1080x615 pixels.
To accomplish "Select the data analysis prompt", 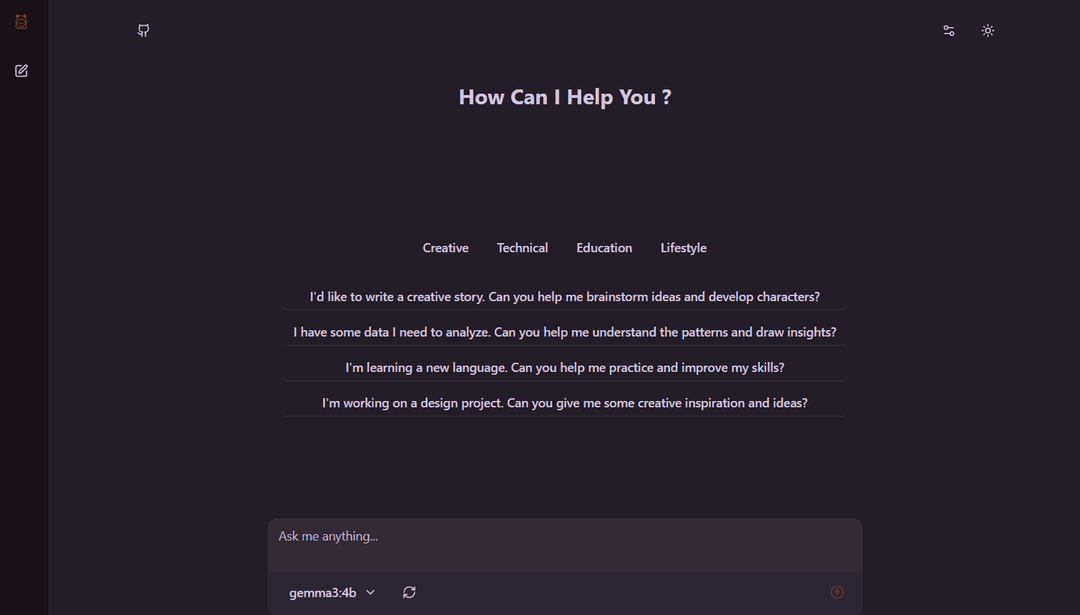I will pos(564,331).
